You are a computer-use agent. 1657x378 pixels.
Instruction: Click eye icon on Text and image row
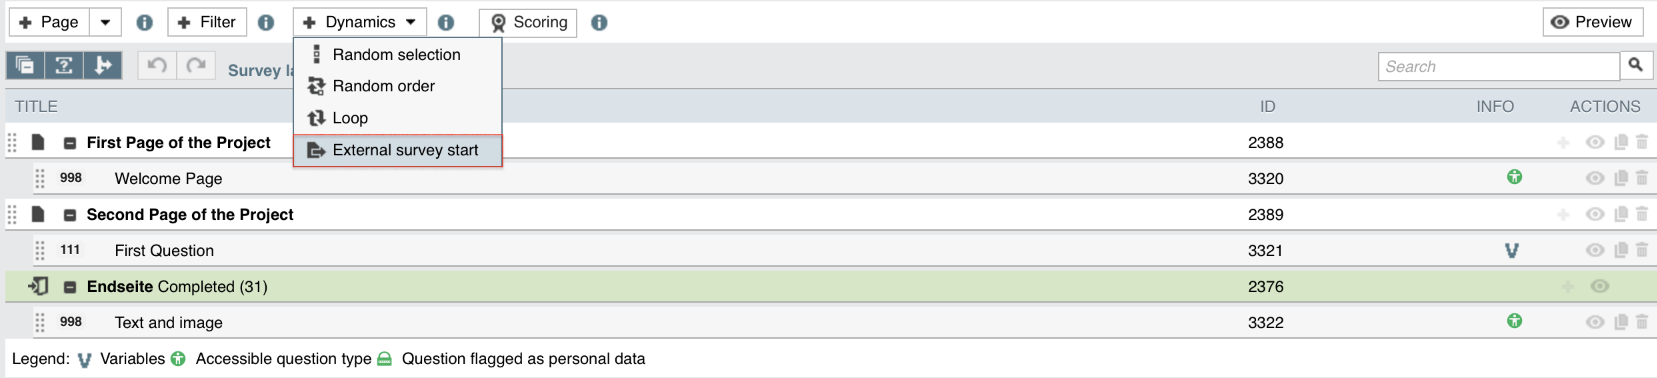pos(1595,322)
